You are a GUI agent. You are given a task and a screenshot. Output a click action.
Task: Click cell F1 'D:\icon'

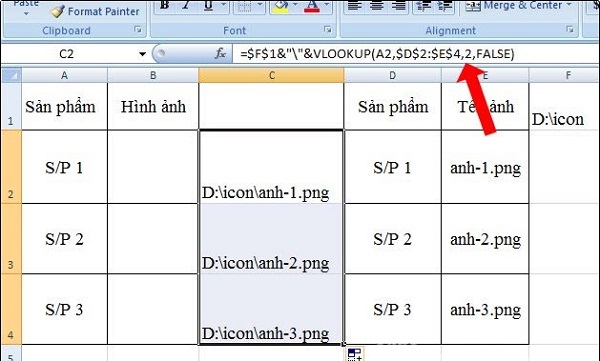click(x=565, y=106)
